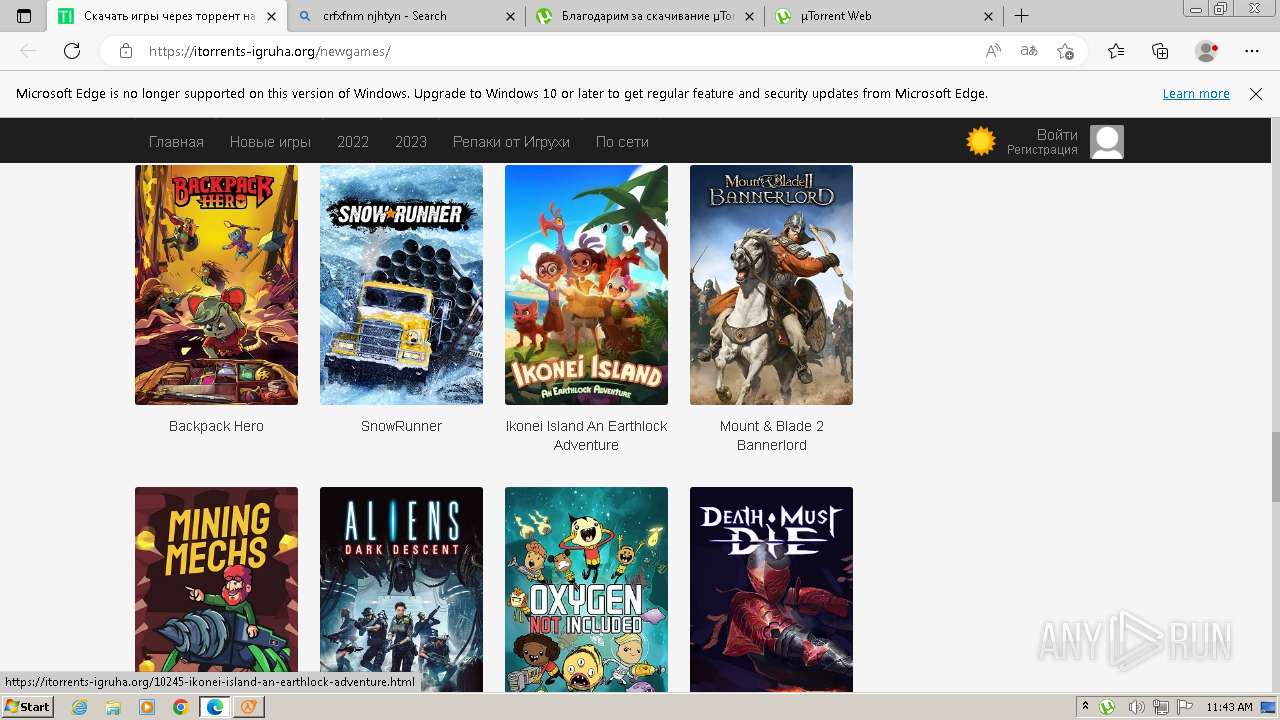1280x720 pixels.
Task: Launch Internet Explorer from taskbar
Action: (80, 707)
